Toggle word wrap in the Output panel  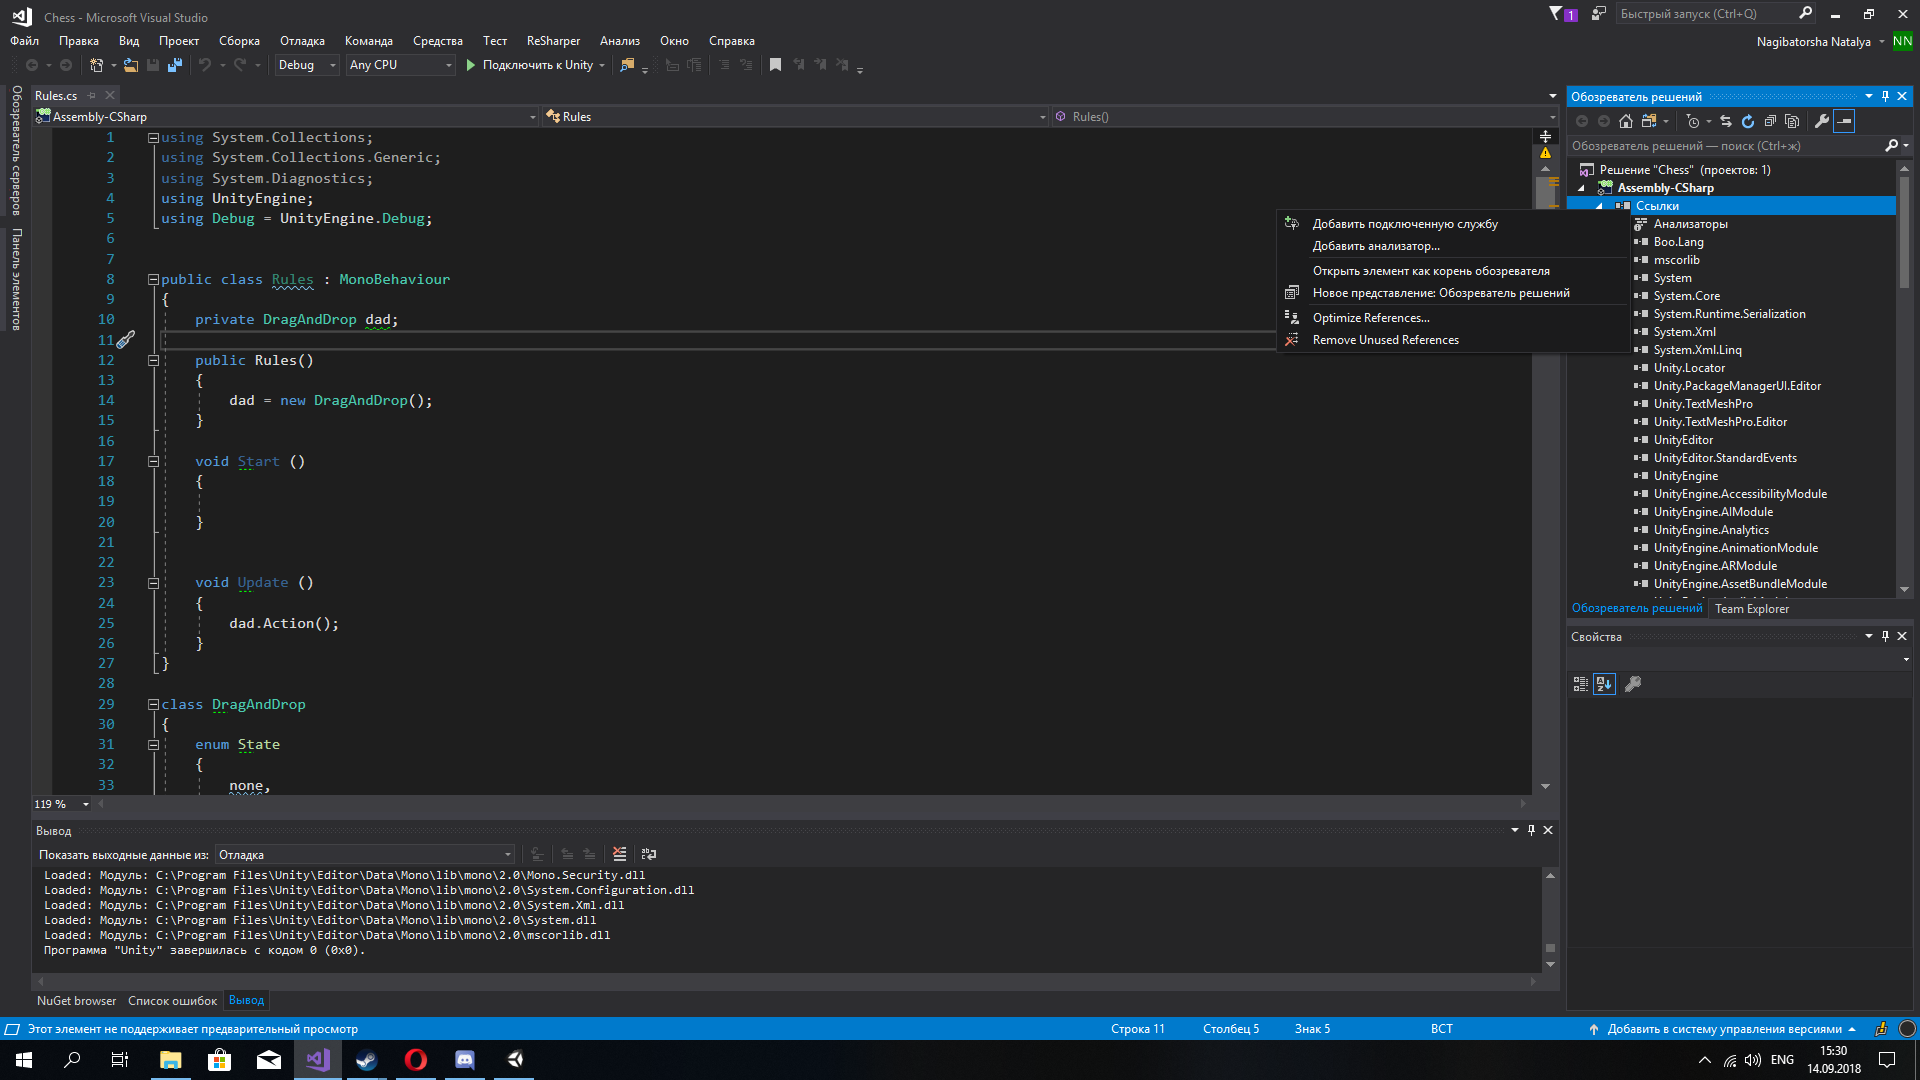pyautogui.click(x=649, y=854)
